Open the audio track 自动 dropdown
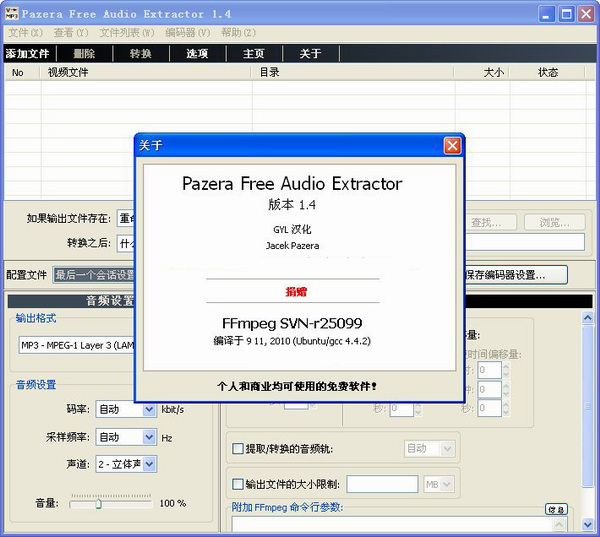The height and width of the screenshot is (537, 600). coord(429,449)
